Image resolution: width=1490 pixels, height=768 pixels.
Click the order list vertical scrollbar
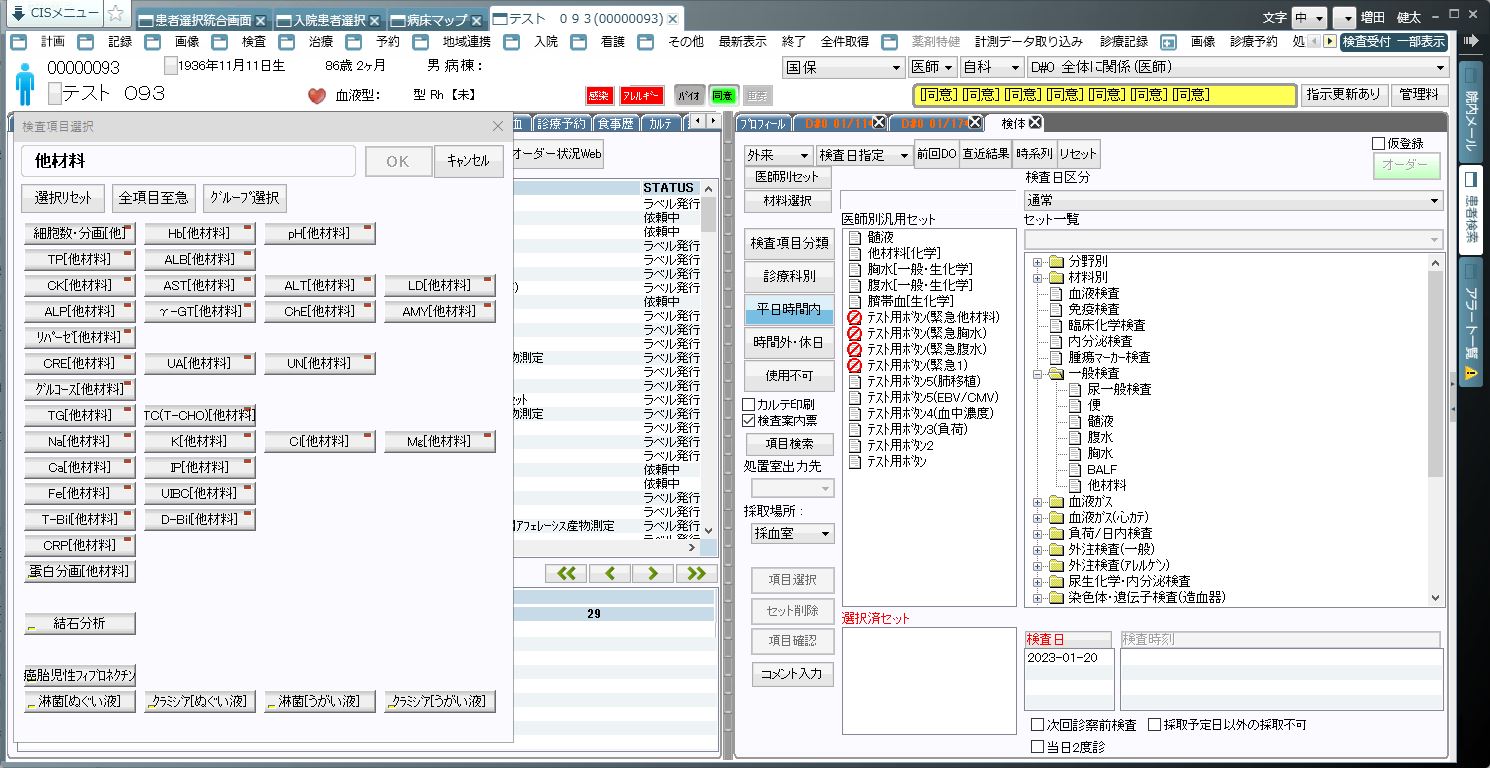point(708,360)
